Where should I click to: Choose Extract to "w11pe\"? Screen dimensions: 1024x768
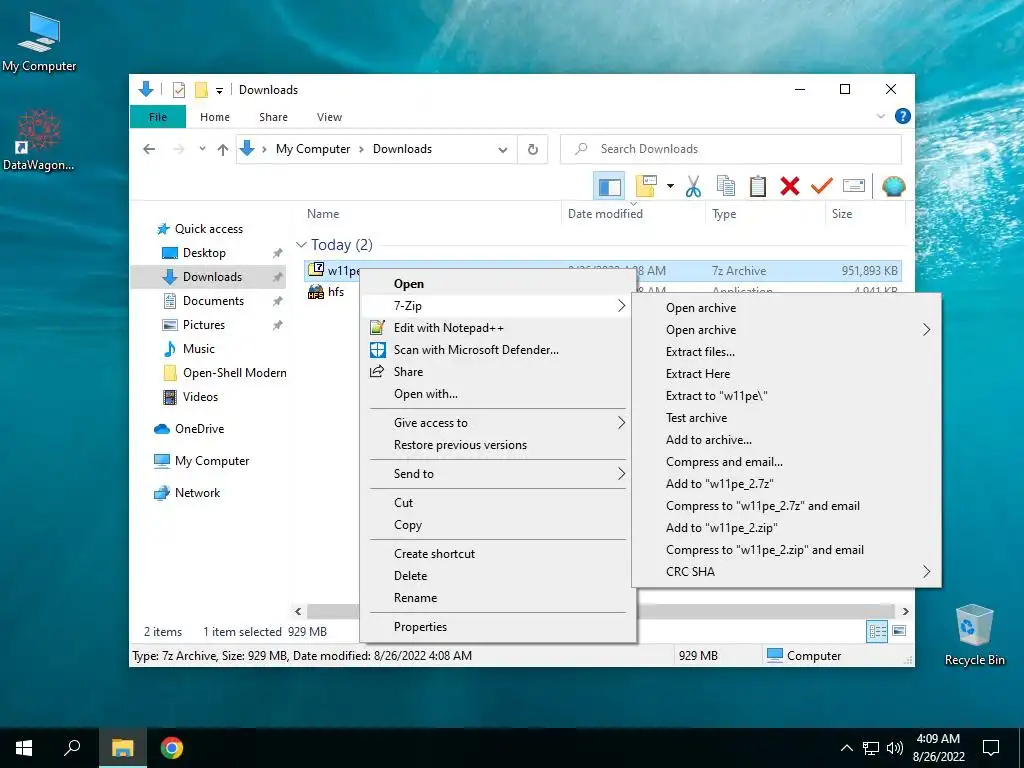(x=786, y=396)
